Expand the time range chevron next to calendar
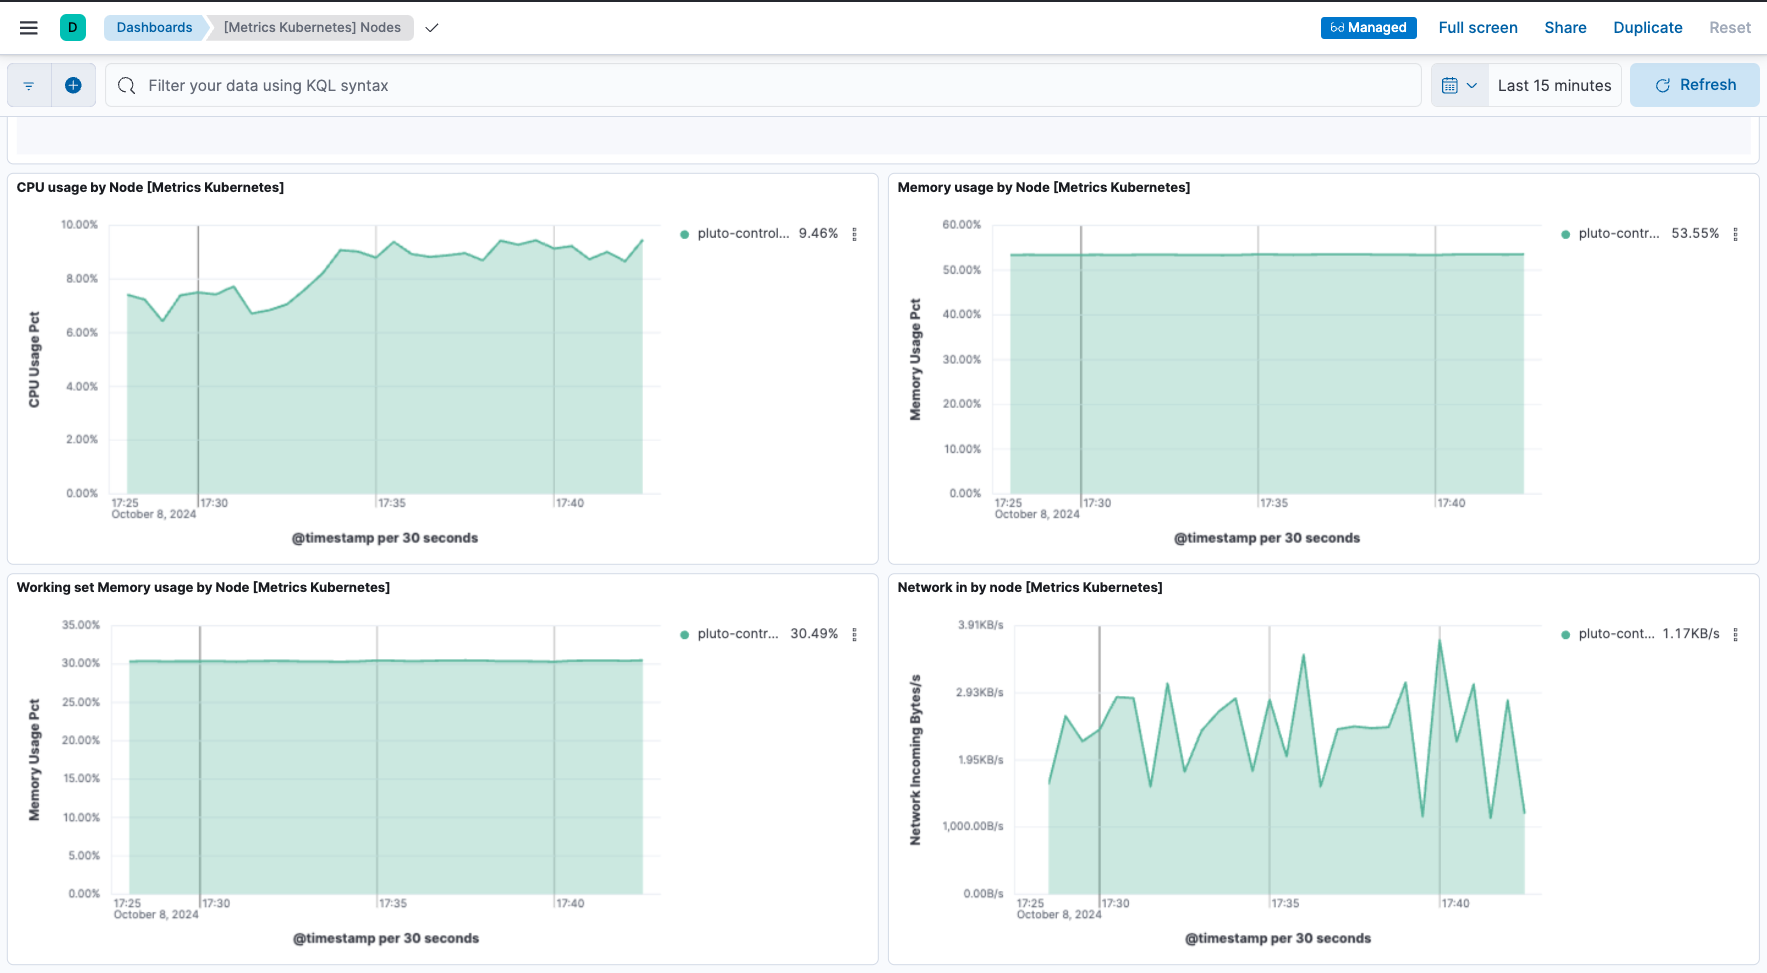The image size is (1767, 973). (1472, 85)
